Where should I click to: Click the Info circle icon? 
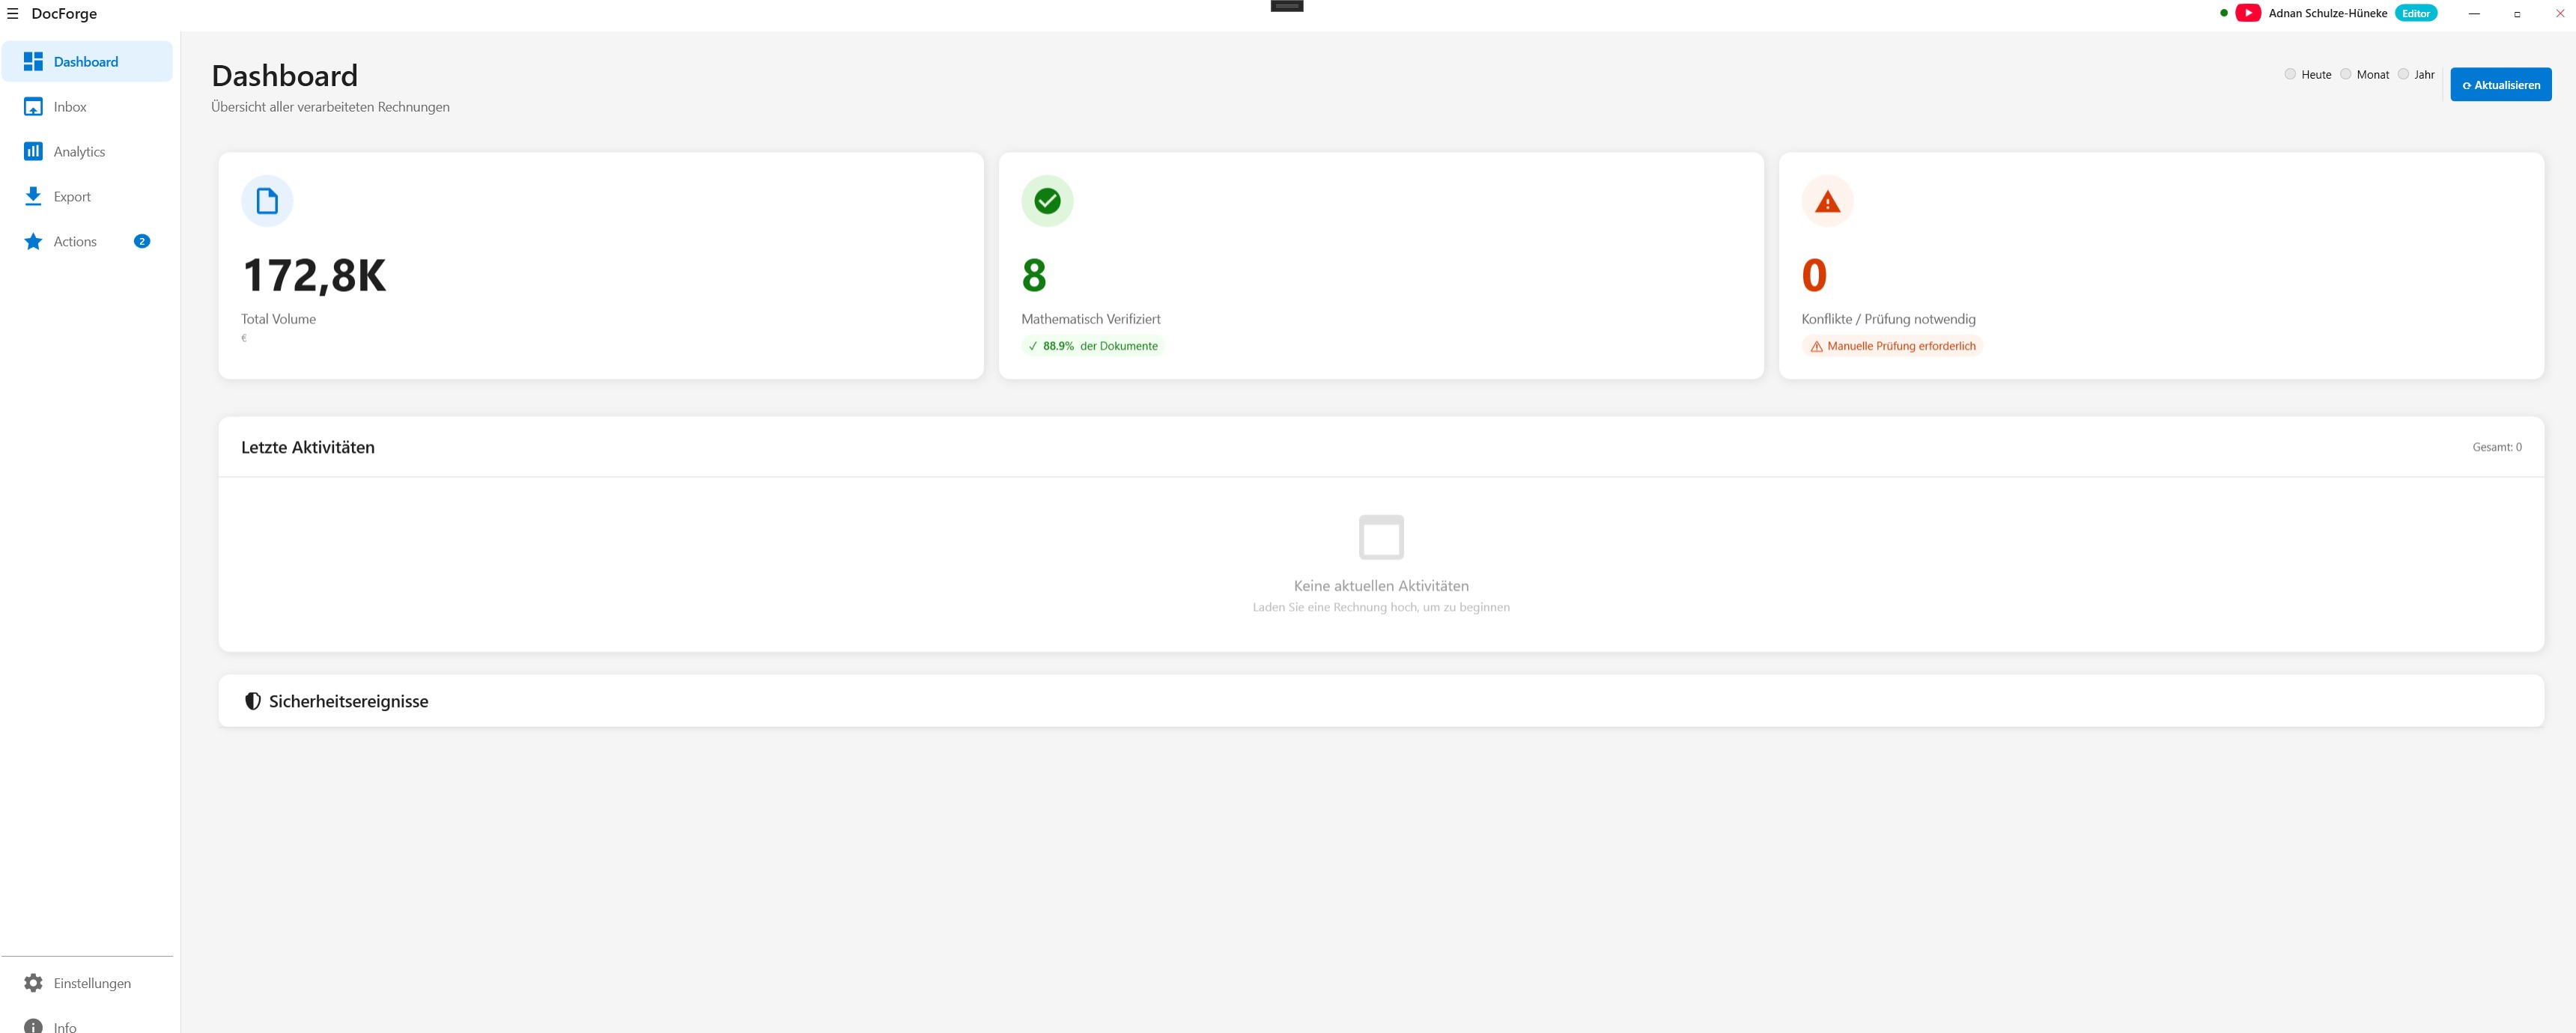pos(33,1026)
